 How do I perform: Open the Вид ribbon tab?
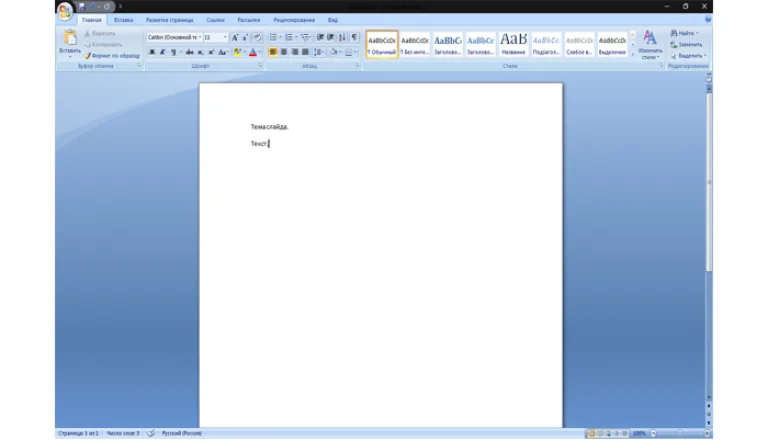coord(333,20)
